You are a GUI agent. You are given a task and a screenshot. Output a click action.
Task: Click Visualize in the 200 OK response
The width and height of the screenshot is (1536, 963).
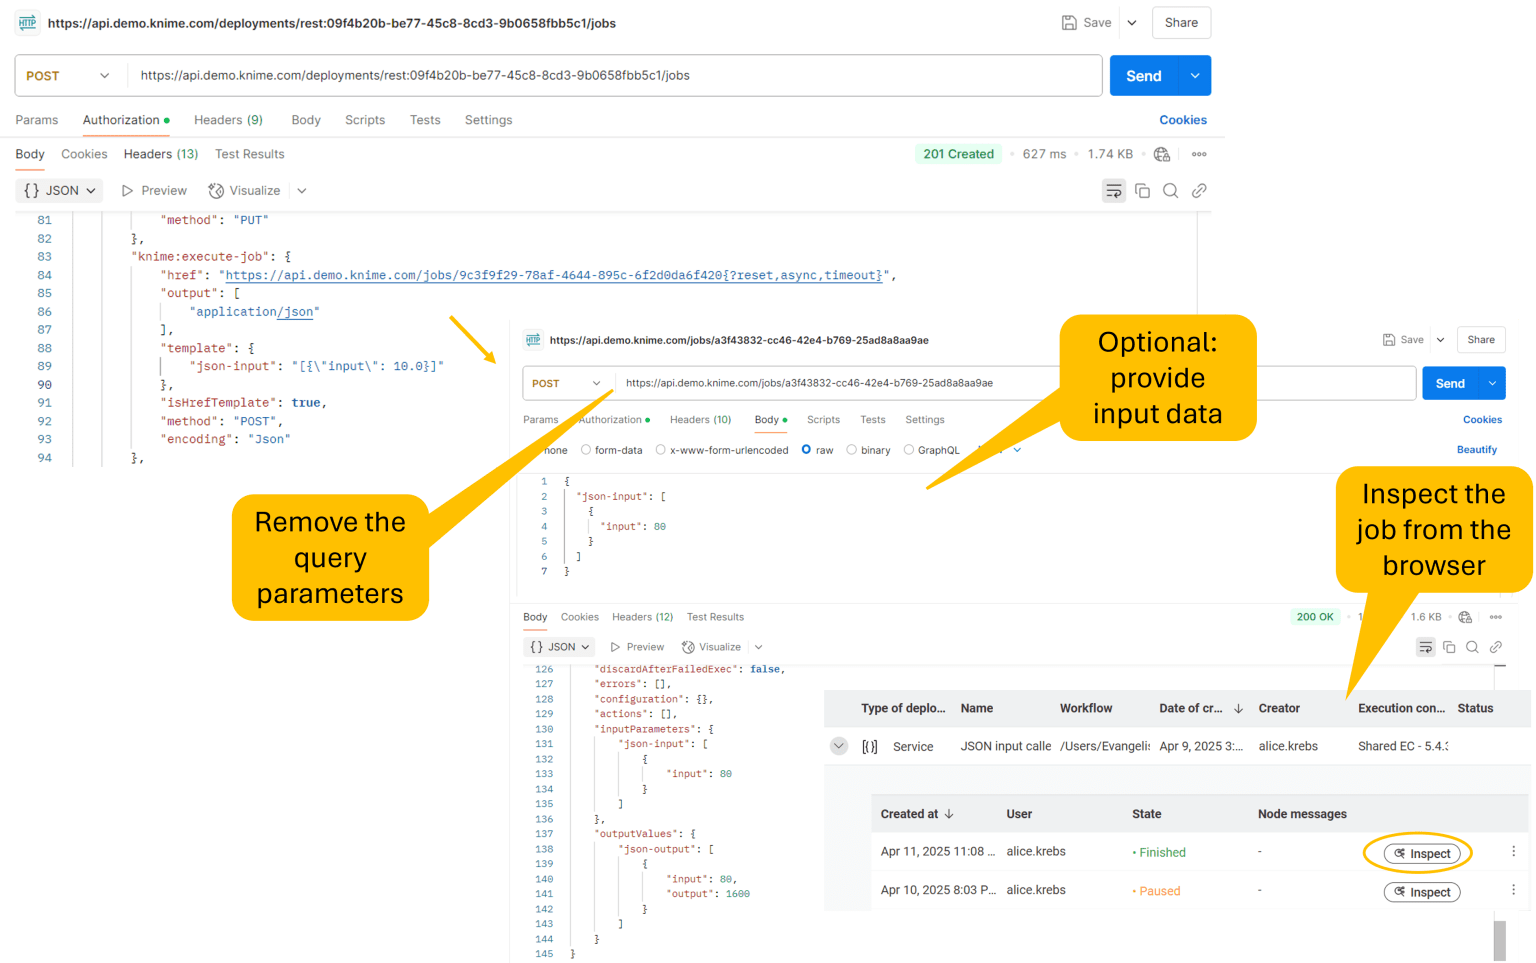click(x=711, y=647)
